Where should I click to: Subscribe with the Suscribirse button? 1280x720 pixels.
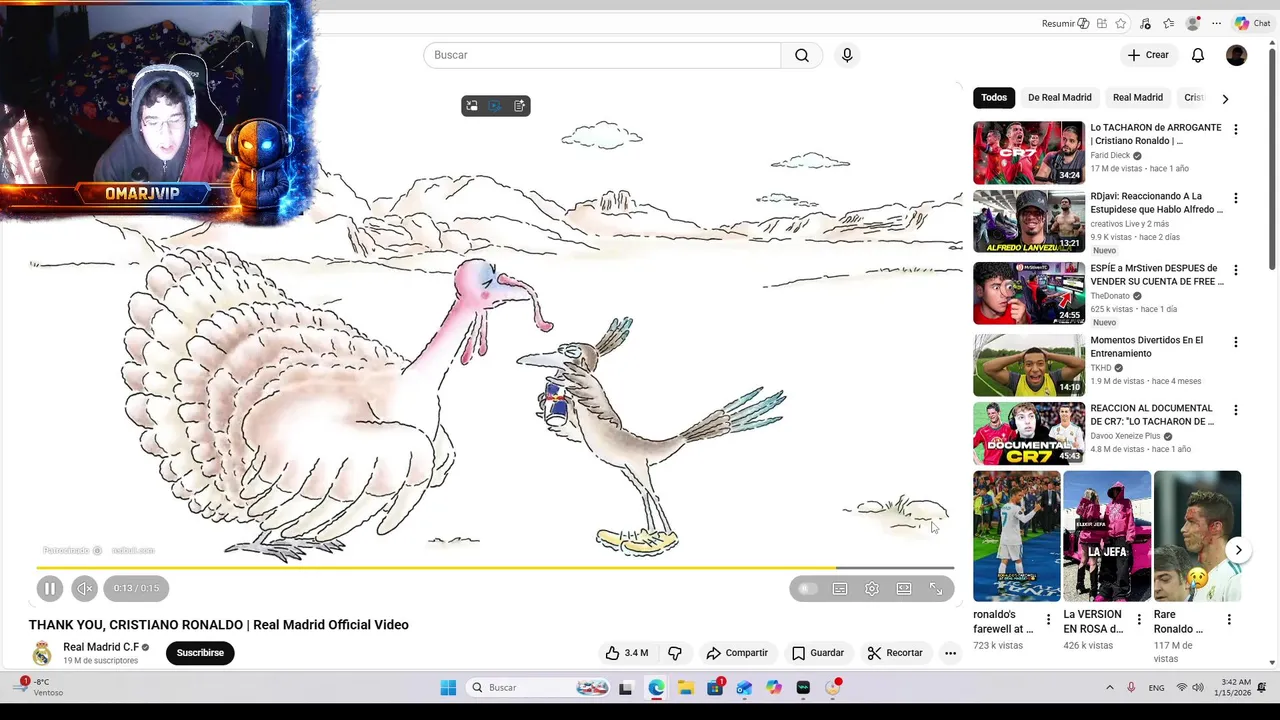(200, 653)
